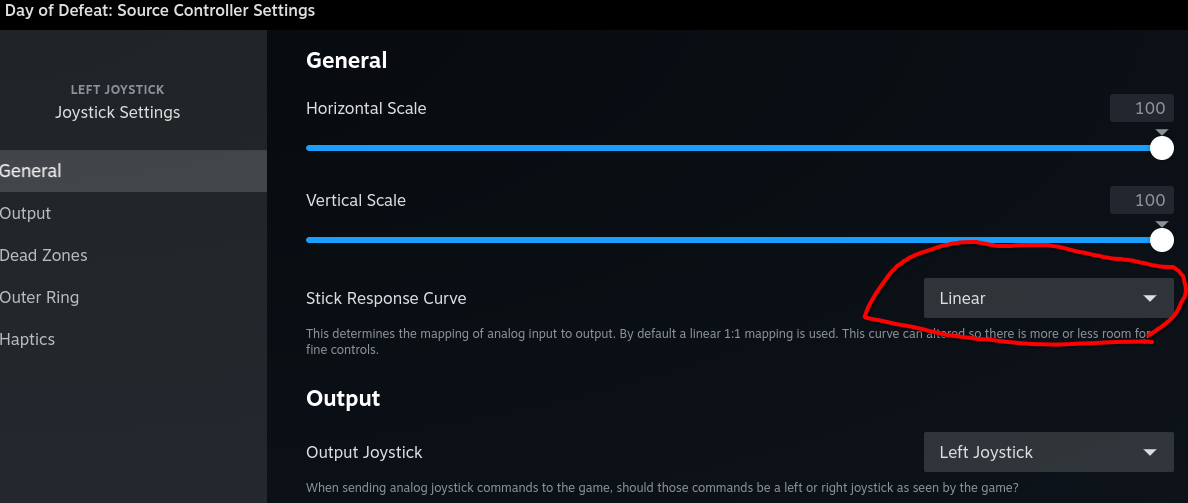
Task: Open the Dead Zones settings tab
Action: tap(44, 255)
